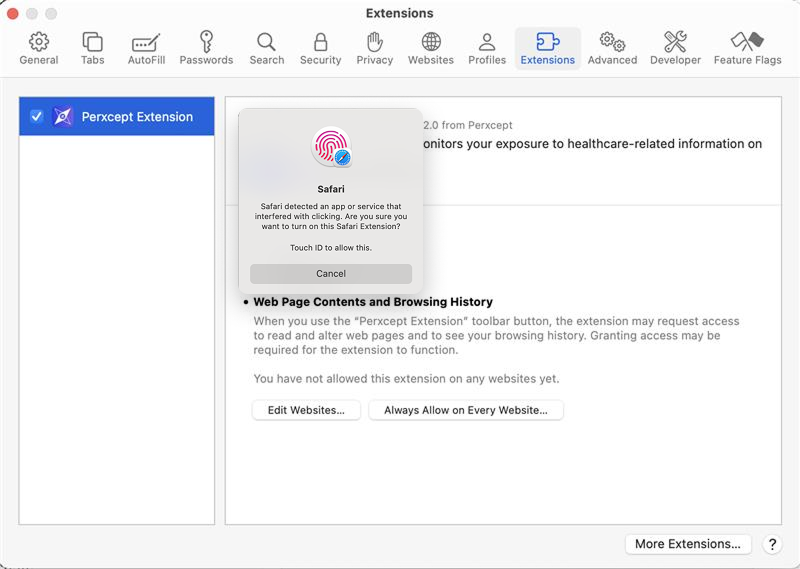Screen dimensions: 800x569
Task: Open the Profiles pane
Action: pos(487,48)
